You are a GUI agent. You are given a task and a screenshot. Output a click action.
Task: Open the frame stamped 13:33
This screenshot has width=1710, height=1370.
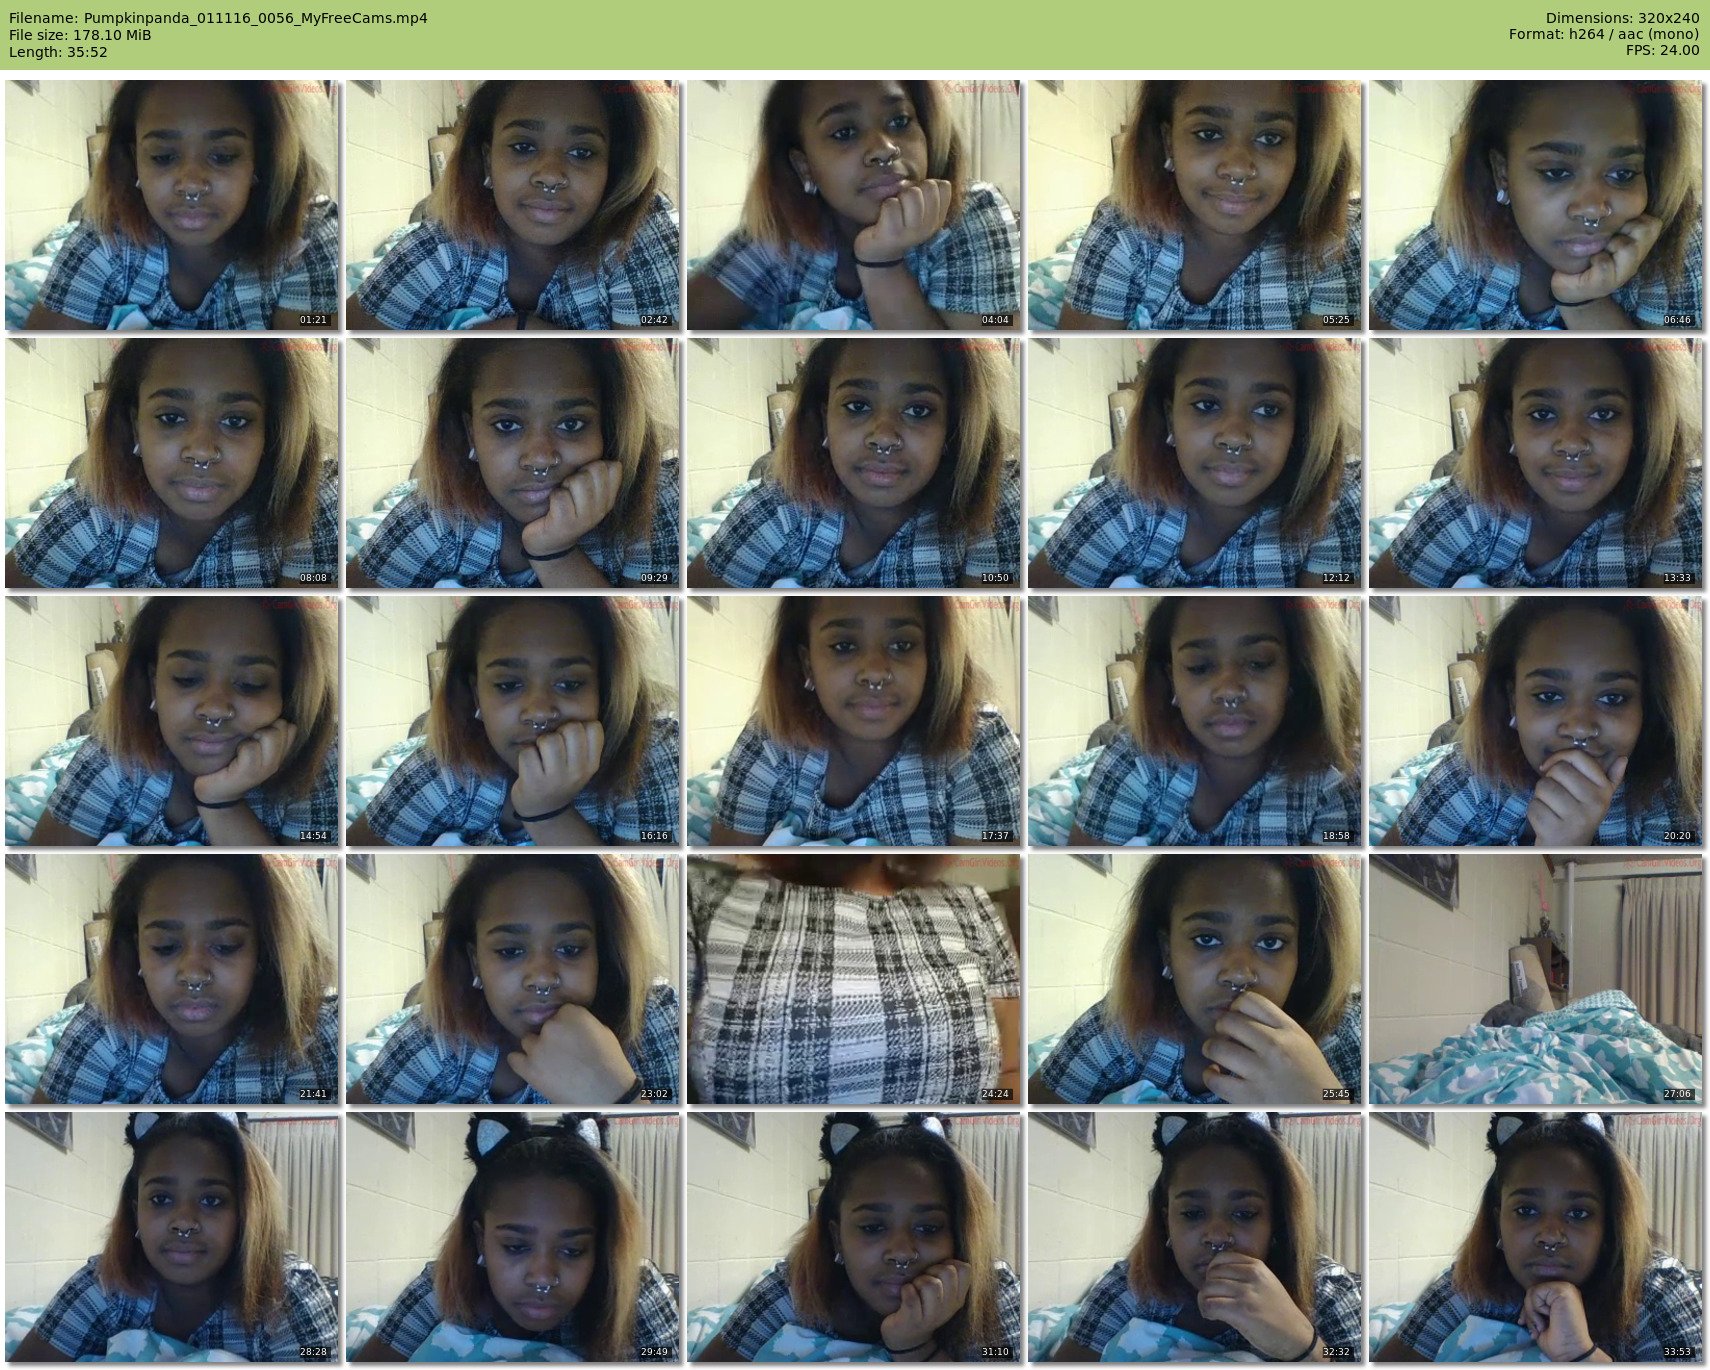(1536, 463)
